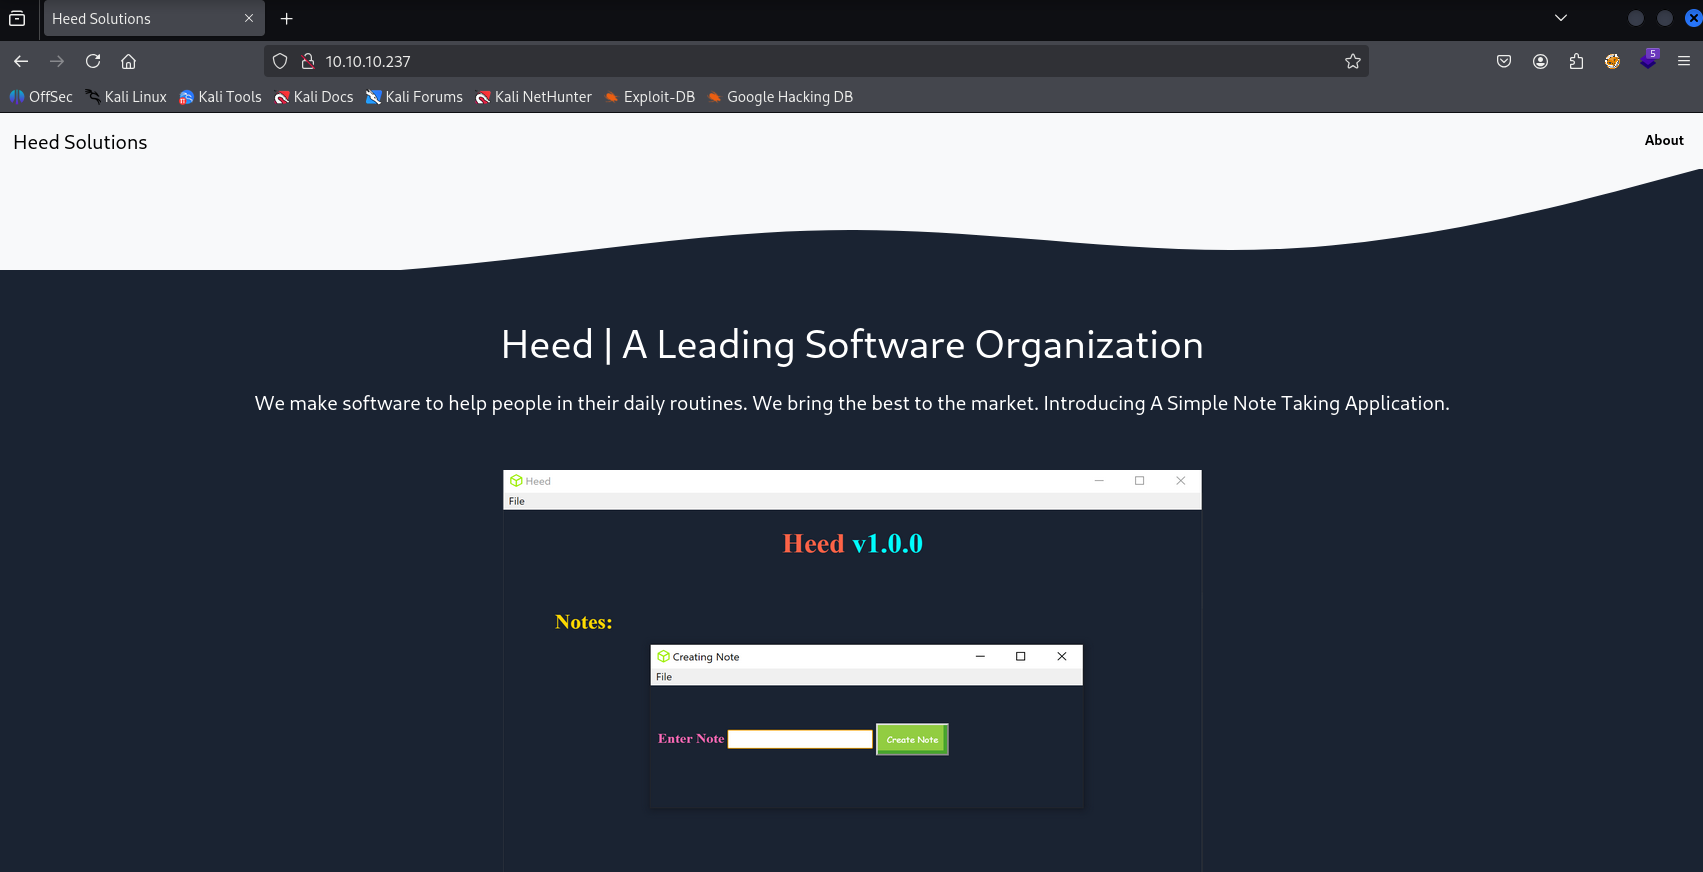Click the purple extension icon with badge 5
The width and height of the screenshot is (1703, 872).
pyautogui.click(x=1648, y=60)
